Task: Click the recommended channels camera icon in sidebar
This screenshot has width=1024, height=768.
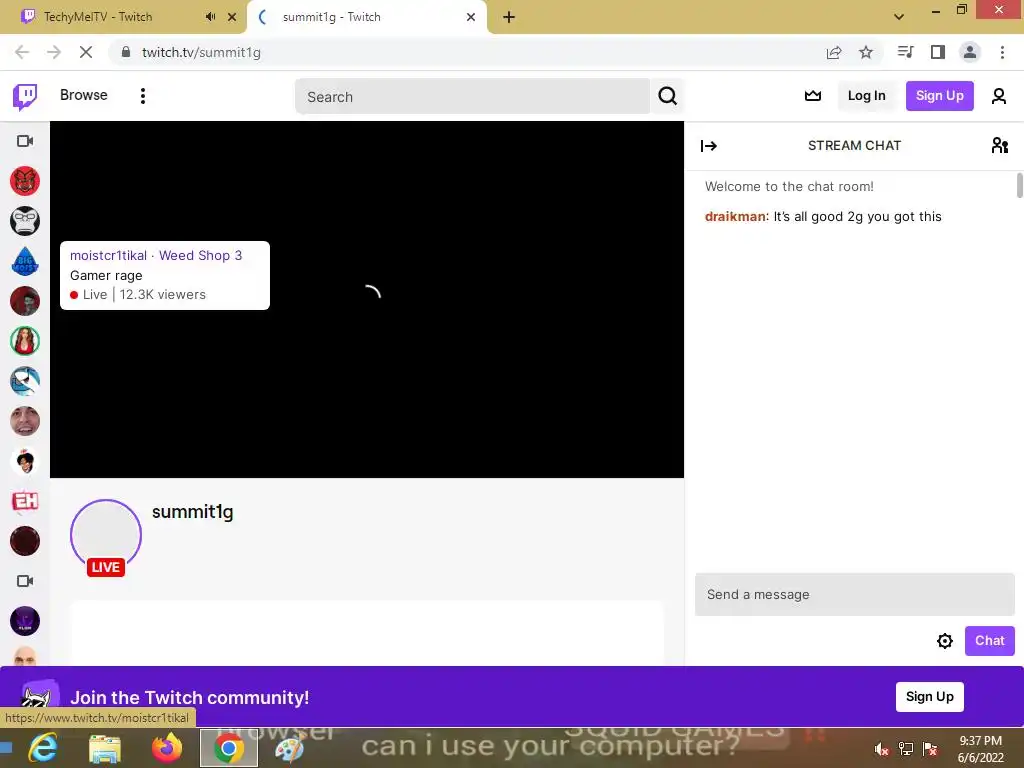Action: (x=25, y=141)
